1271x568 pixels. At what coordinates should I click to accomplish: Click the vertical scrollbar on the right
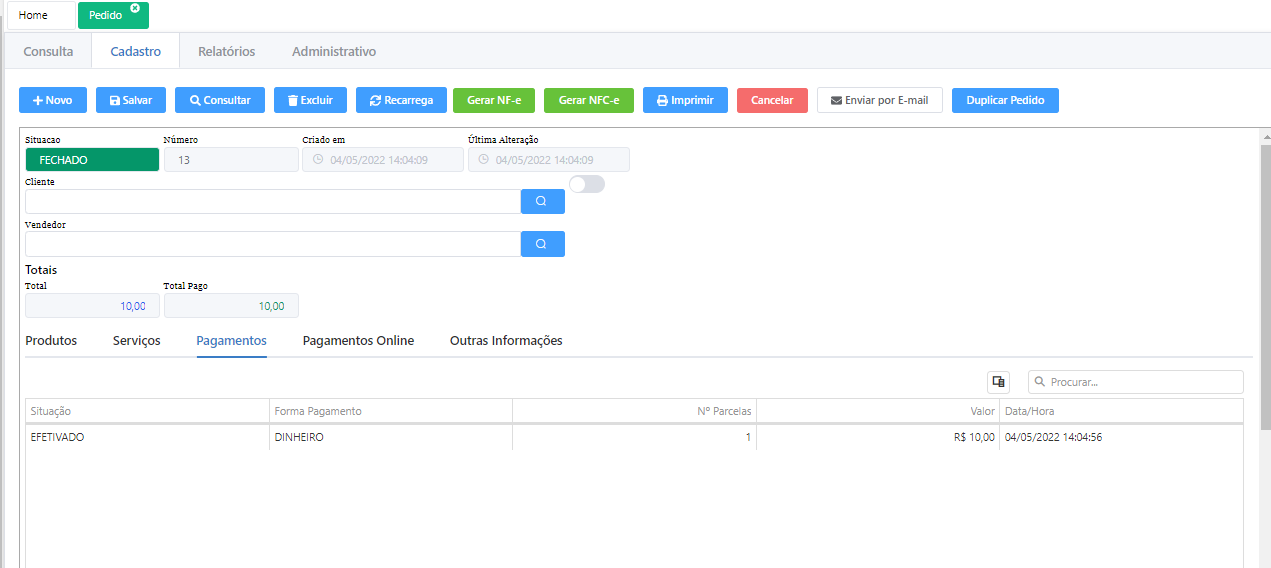pyautogui.click(x=1264, y=280)
